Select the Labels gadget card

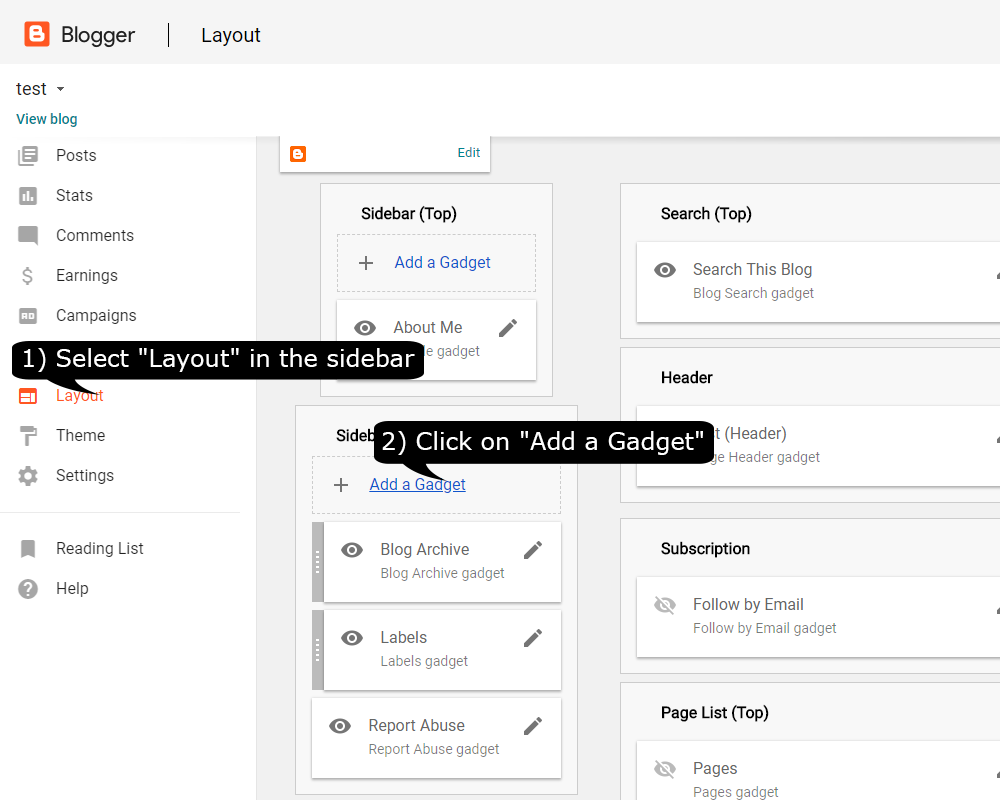click(x=443, y=650)
